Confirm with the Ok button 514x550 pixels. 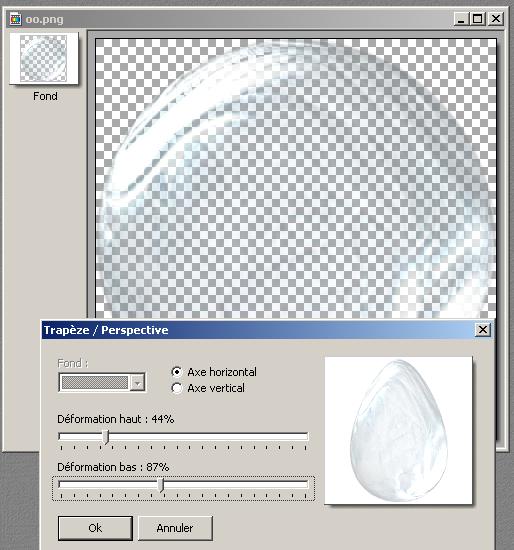pyautogui.click(x=95, y=528)
